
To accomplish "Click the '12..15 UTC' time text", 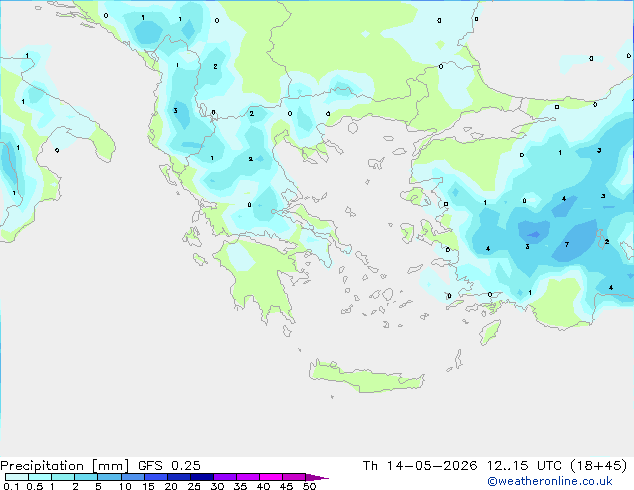I will point(524,466).
